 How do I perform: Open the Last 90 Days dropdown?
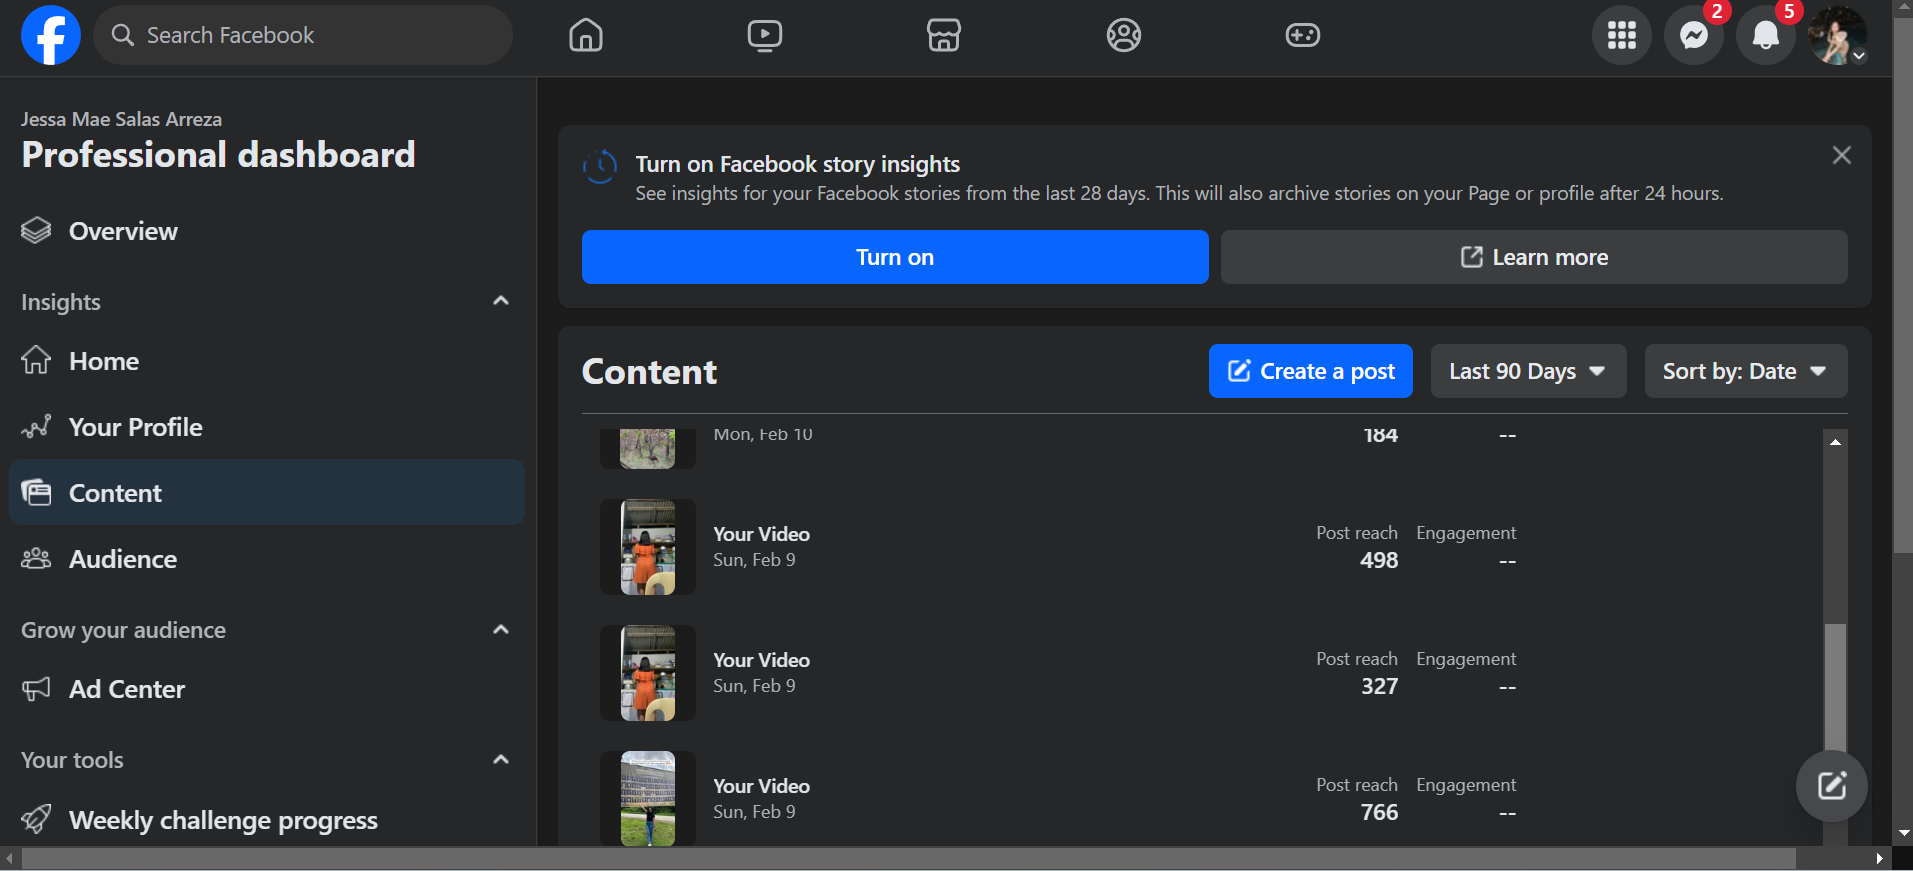[x=1527, y=372]
